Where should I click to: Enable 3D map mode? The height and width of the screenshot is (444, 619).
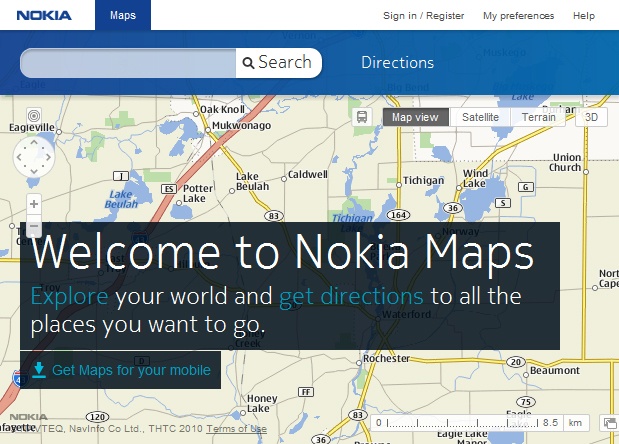pyautogui.click(x=591, y=117)
